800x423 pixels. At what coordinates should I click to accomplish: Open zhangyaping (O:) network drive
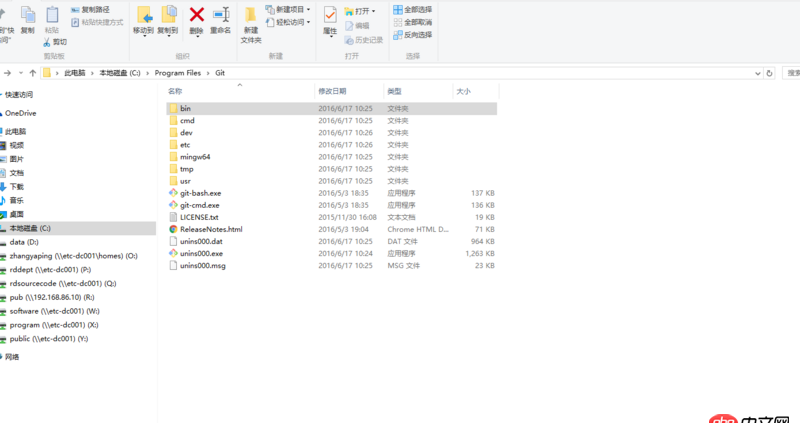[73, 256]
